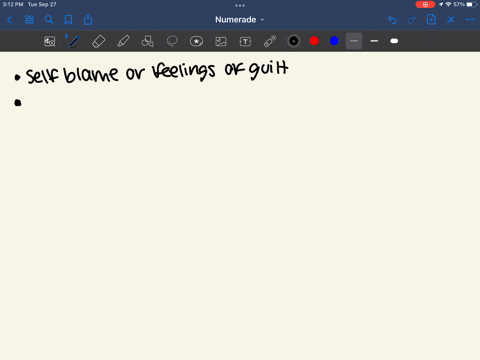Screen dimensions: 480x360
Task: Close the editing toolbar with X
Action: click(x=451, y=20)
